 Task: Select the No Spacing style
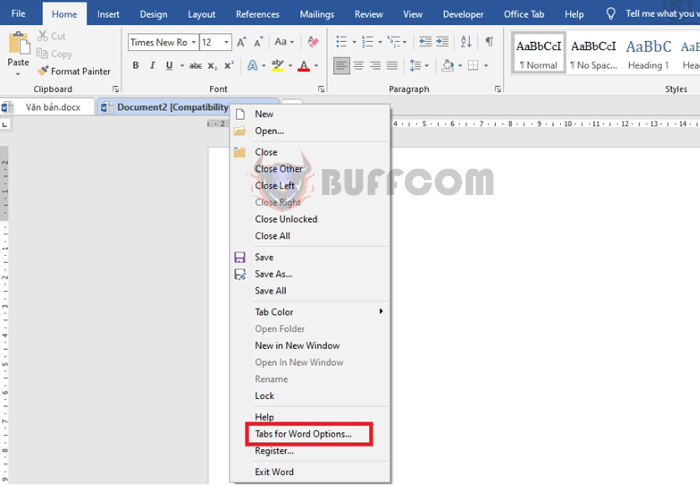593,54
